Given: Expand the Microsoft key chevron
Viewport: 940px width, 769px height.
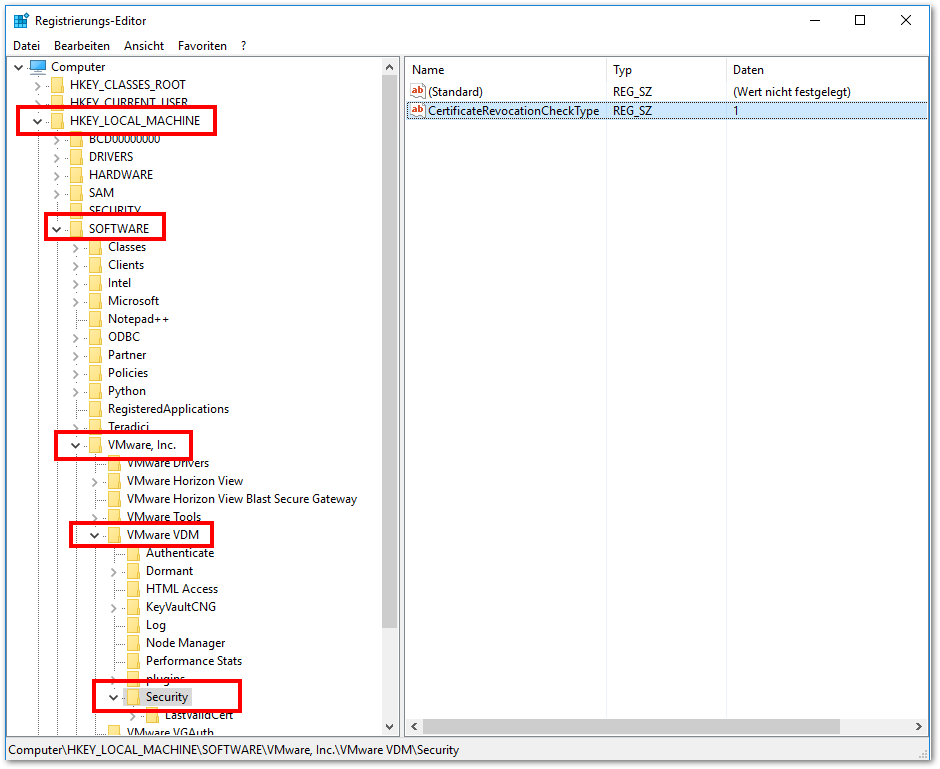Looking at the screenshot, I should [75, 301].
